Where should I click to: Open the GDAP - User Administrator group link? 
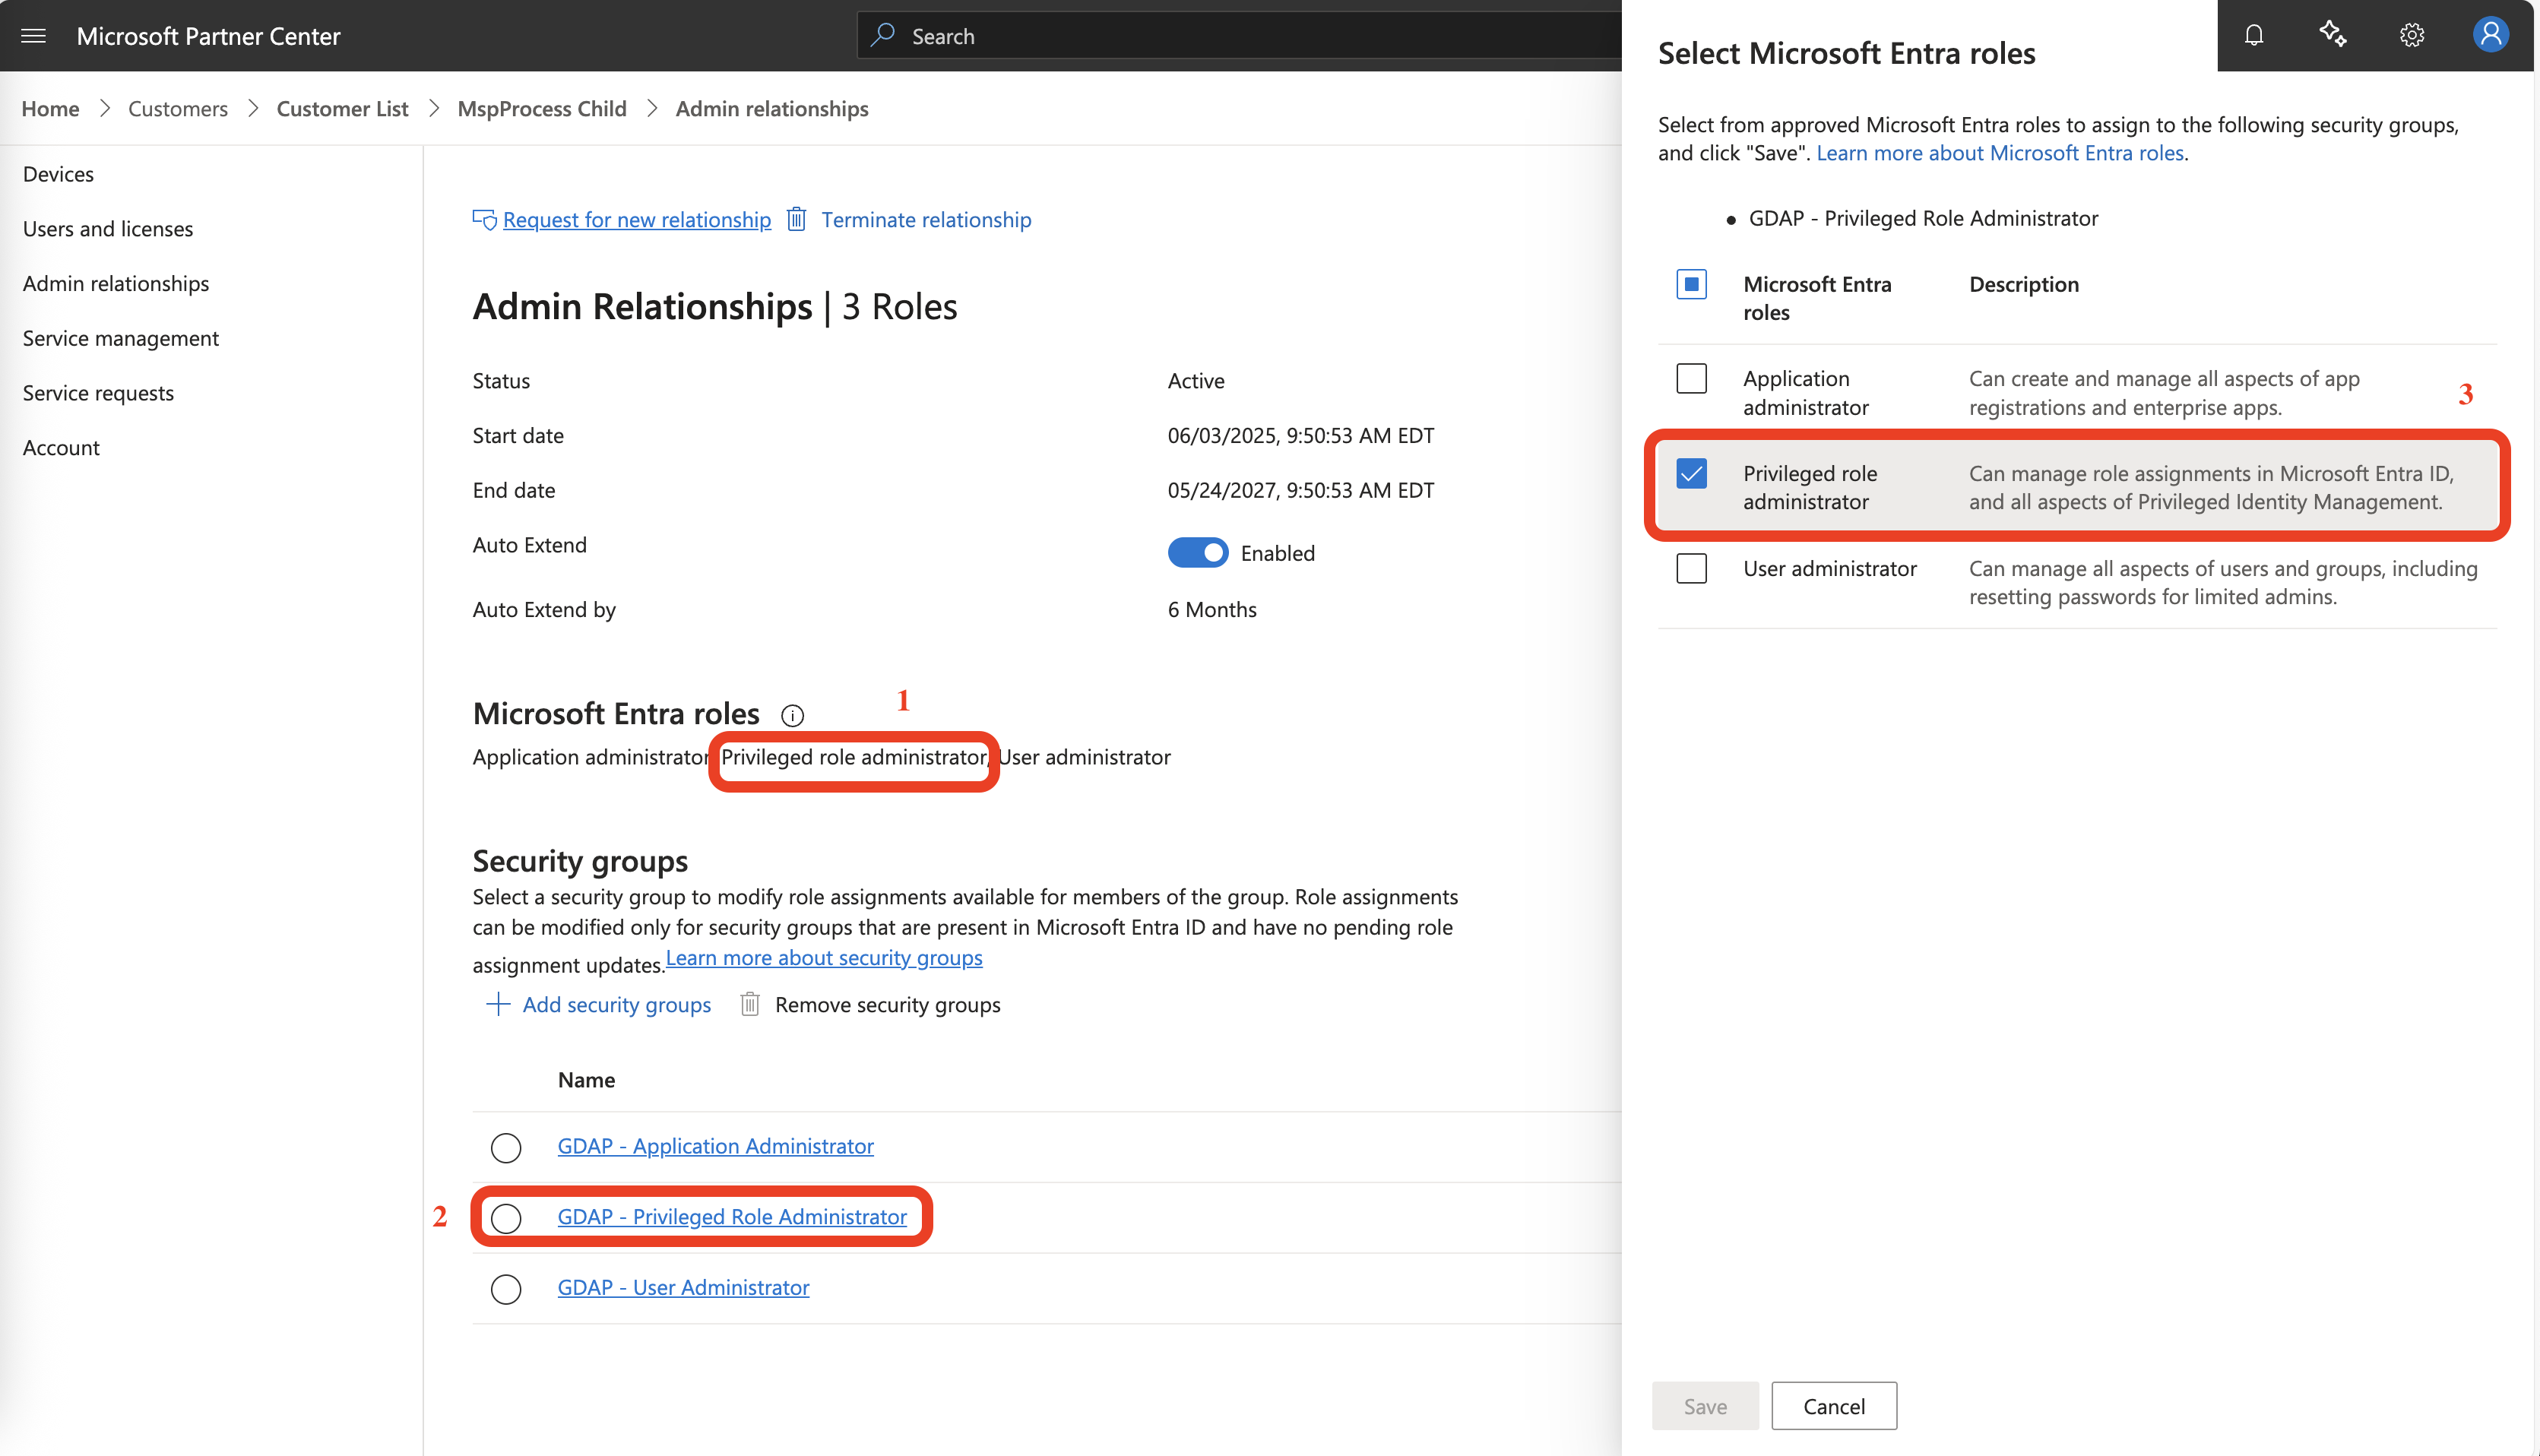tap(683, 1288)
